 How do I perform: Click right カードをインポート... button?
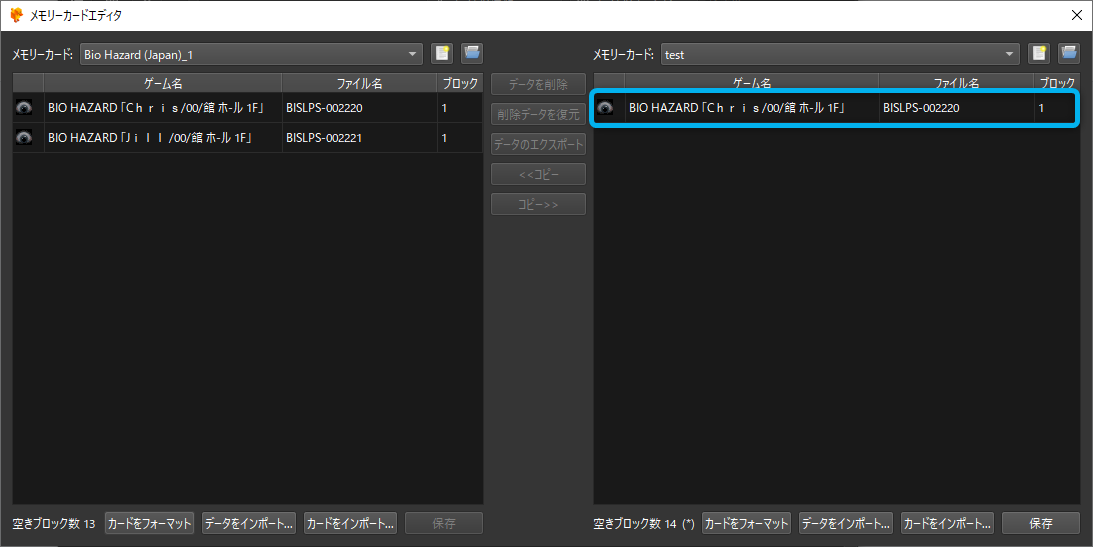(x=947, y=523)
